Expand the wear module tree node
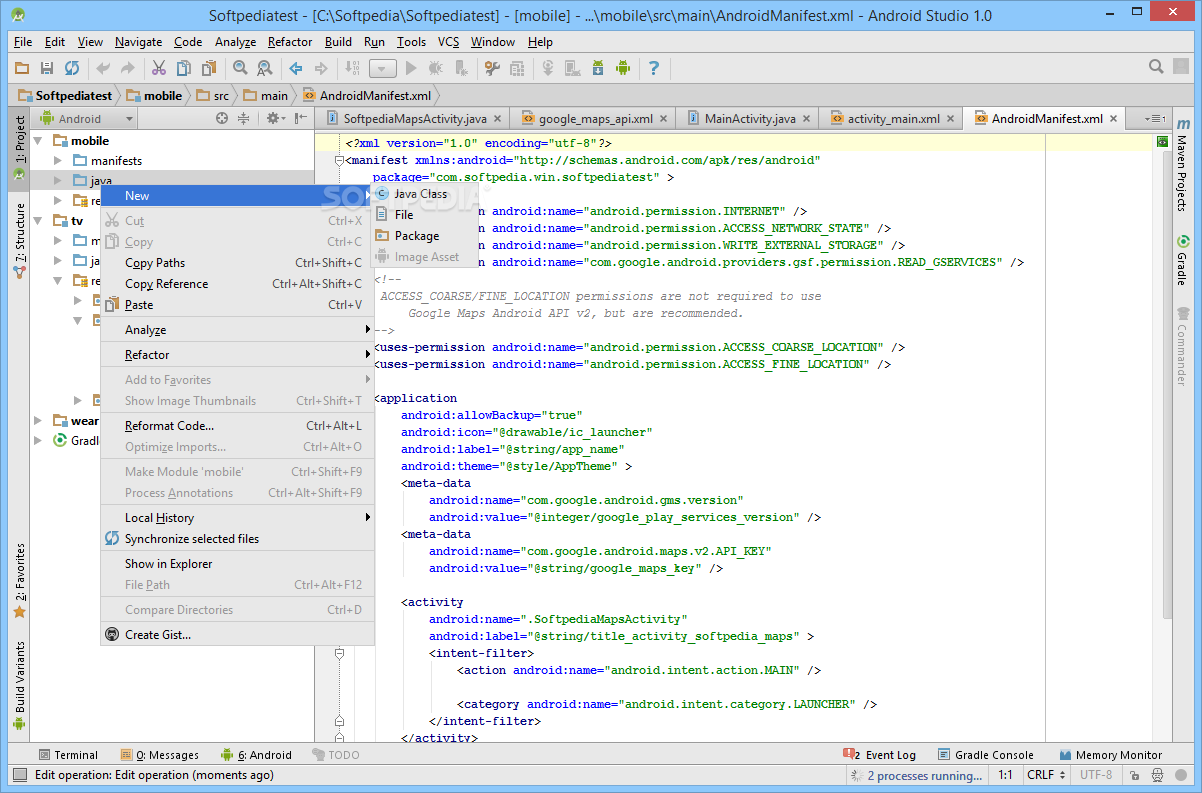Viewport: 1202px width, 793px height. pyautogui.click(x=39, y=421)
